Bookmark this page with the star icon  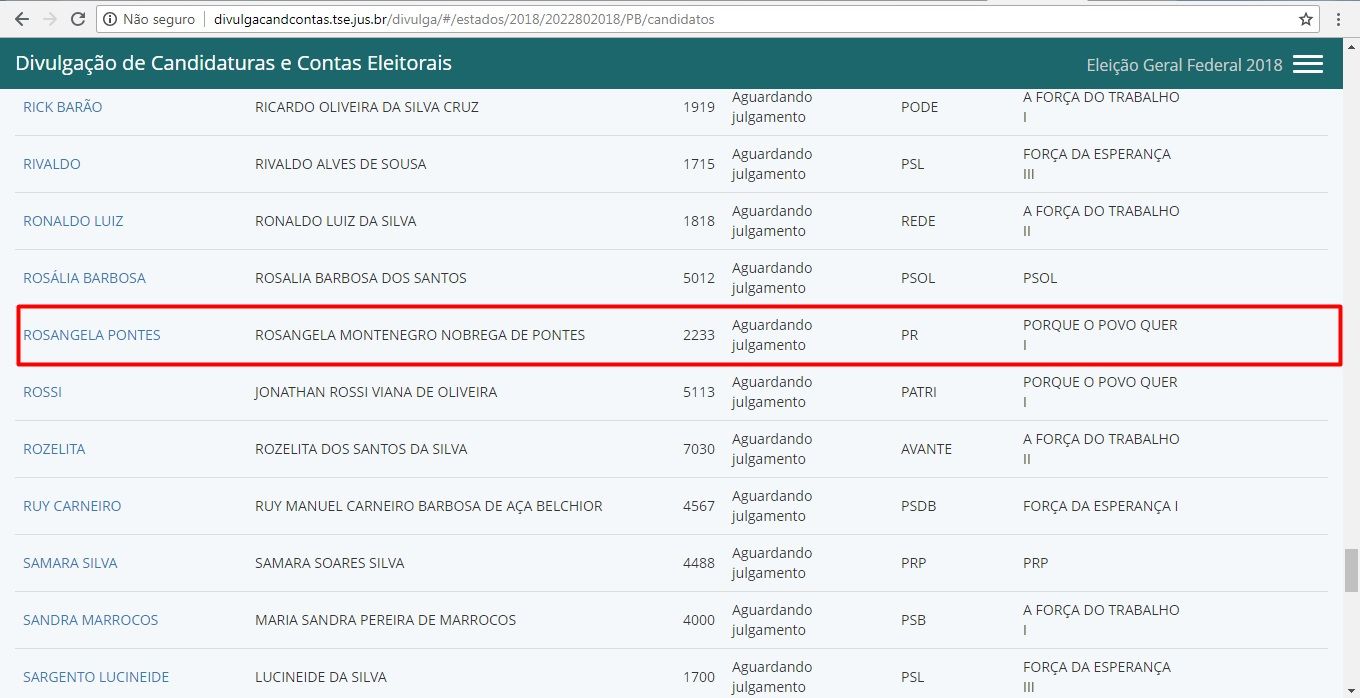[1305, 19]
